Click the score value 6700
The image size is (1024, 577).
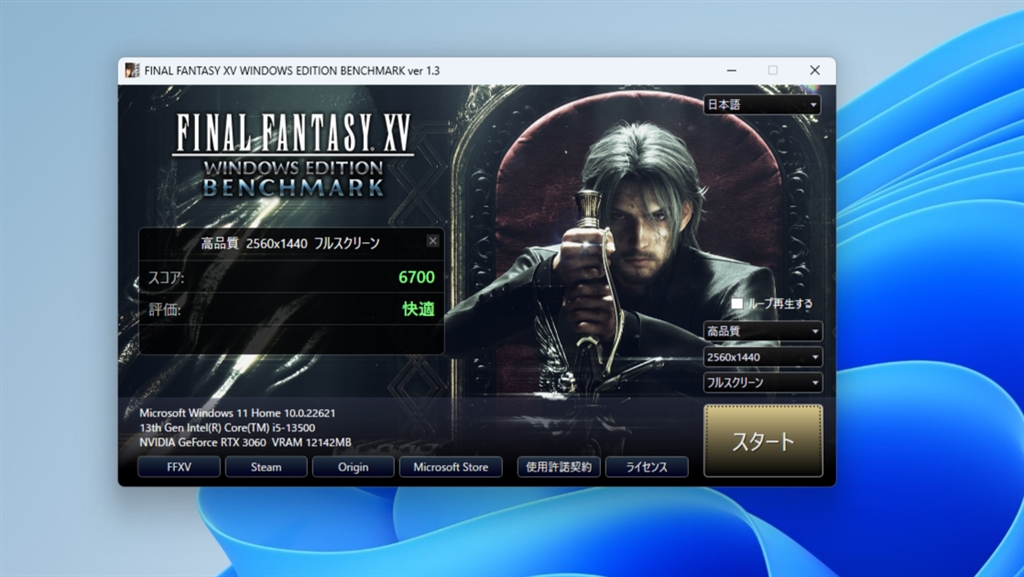(x=417, y=277)
